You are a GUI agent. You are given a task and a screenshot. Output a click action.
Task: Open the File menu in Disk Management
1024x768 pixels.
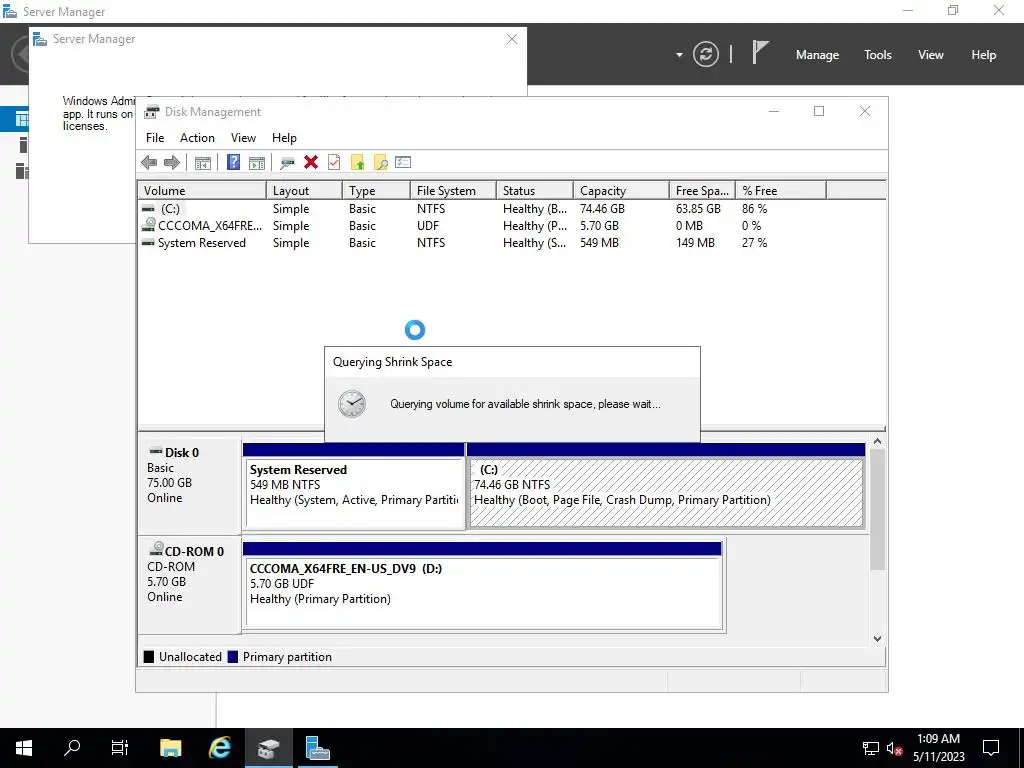[155, 138]
